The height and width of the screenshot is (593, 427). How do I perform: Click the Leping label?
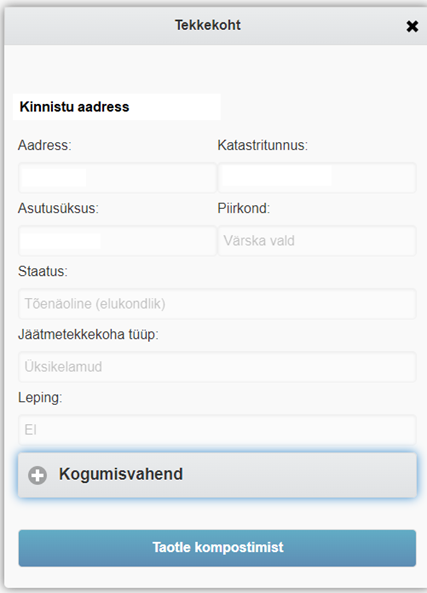40,398
